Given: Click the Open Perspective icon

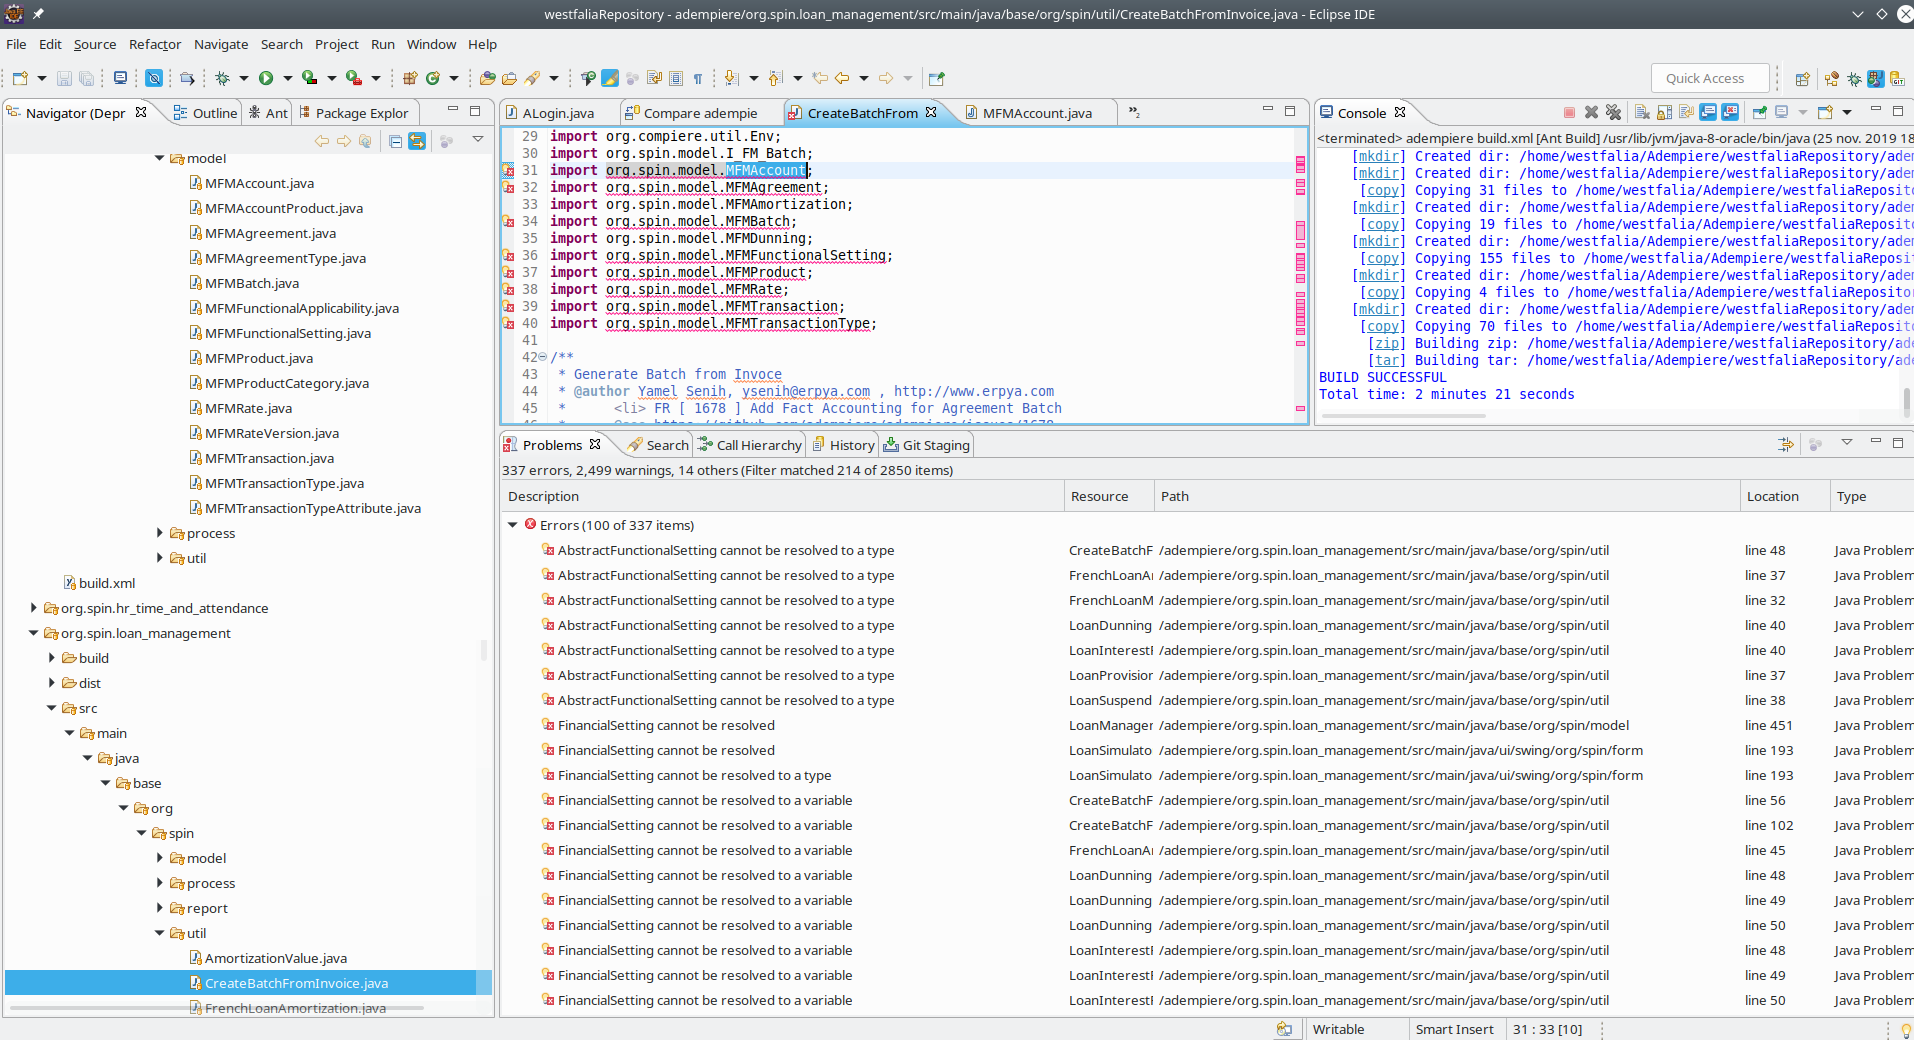Looking at the screenshot, I should click(x=1802, y=79).
